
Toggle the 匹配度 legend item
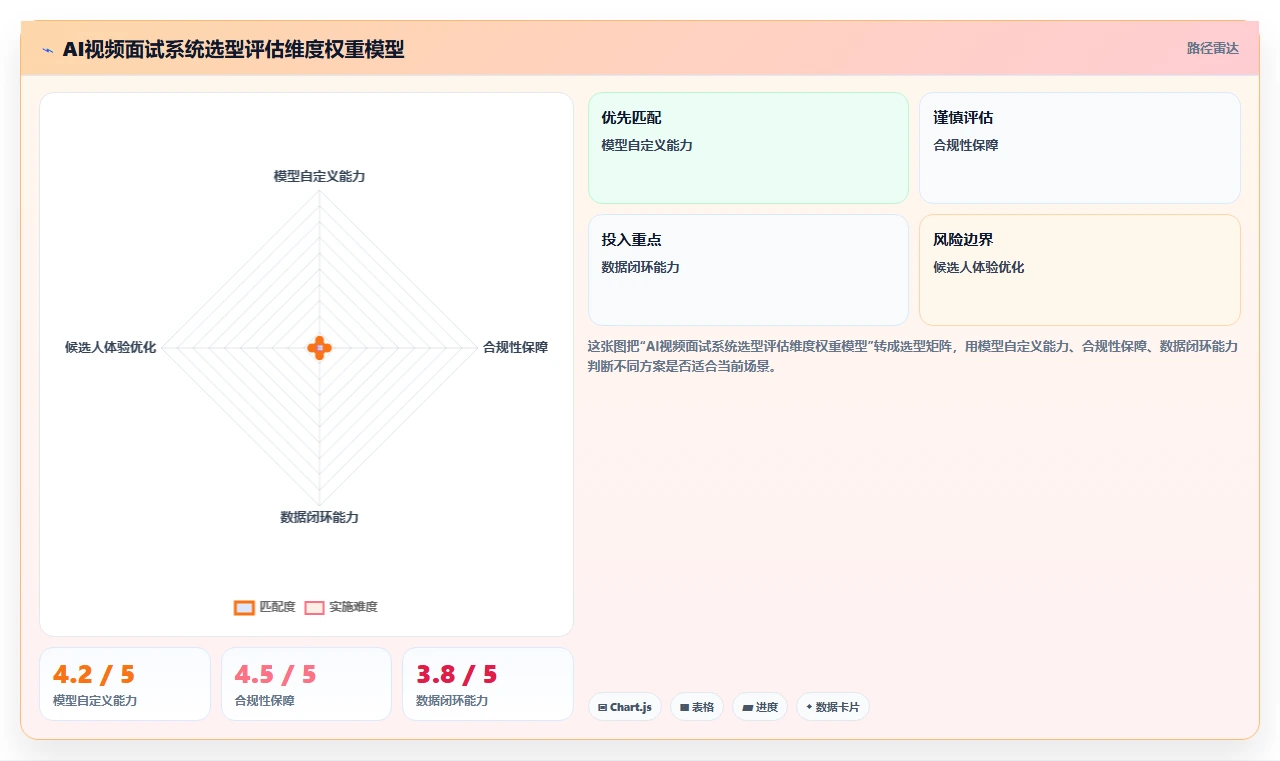point(265,607)
